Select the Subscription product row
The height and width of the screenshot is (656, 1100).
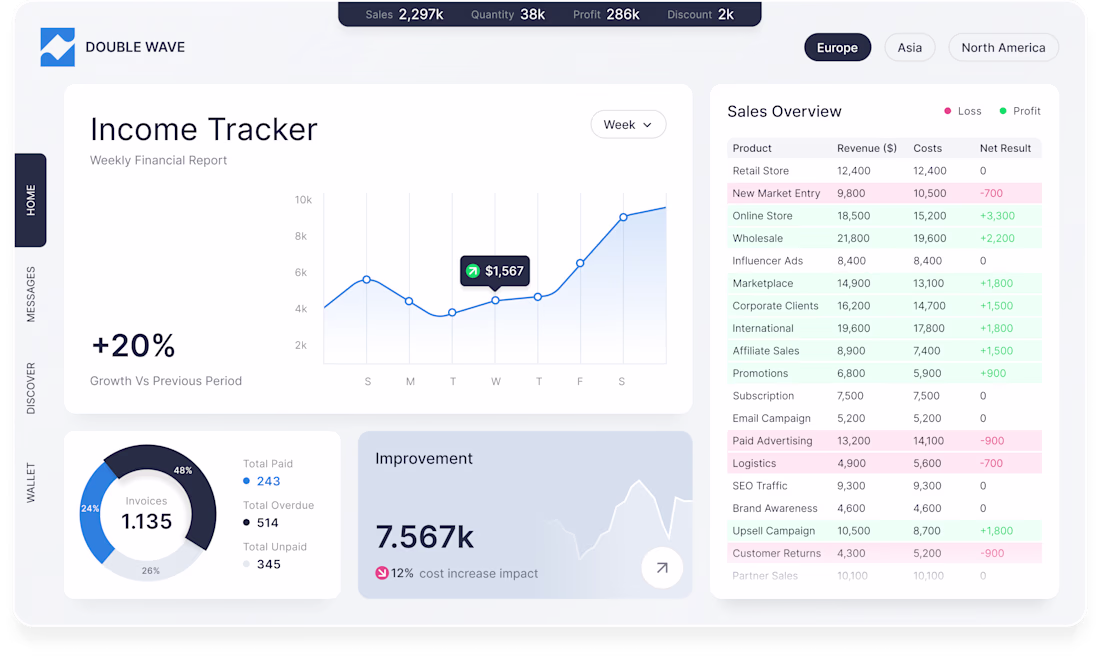click(884, 396)
